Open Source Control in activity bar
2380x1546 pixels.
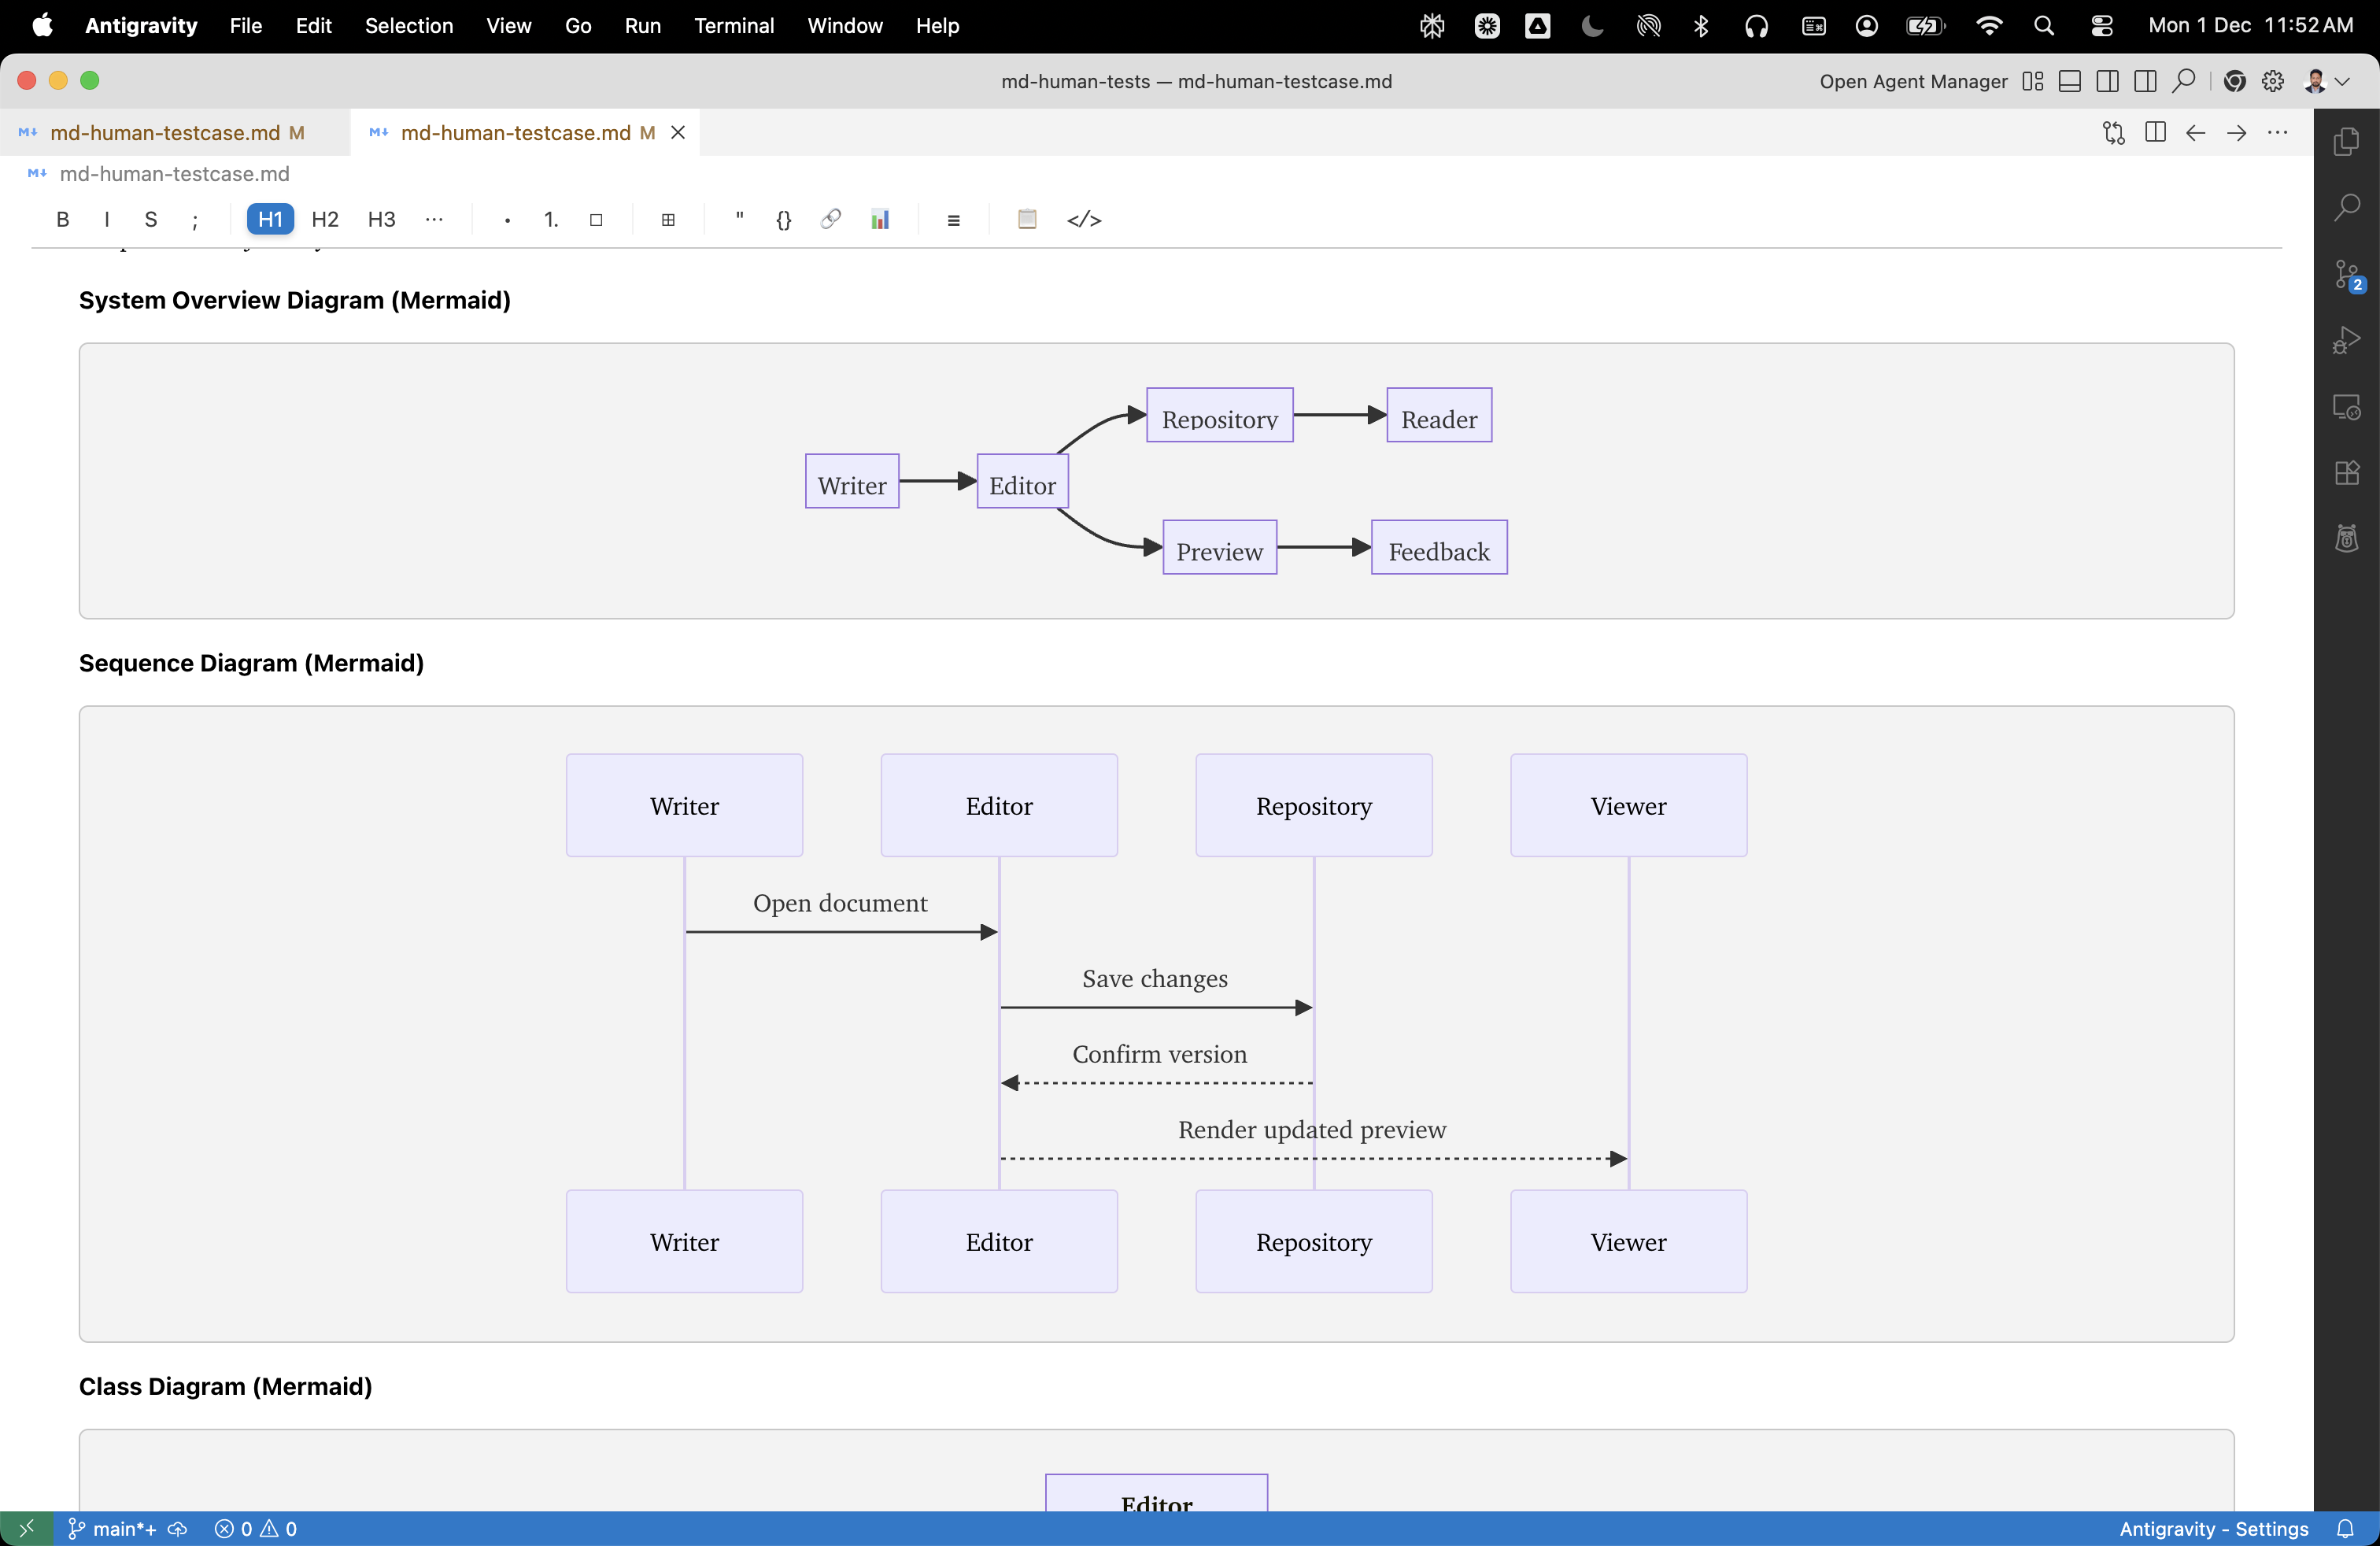(x=2346, y=274)
